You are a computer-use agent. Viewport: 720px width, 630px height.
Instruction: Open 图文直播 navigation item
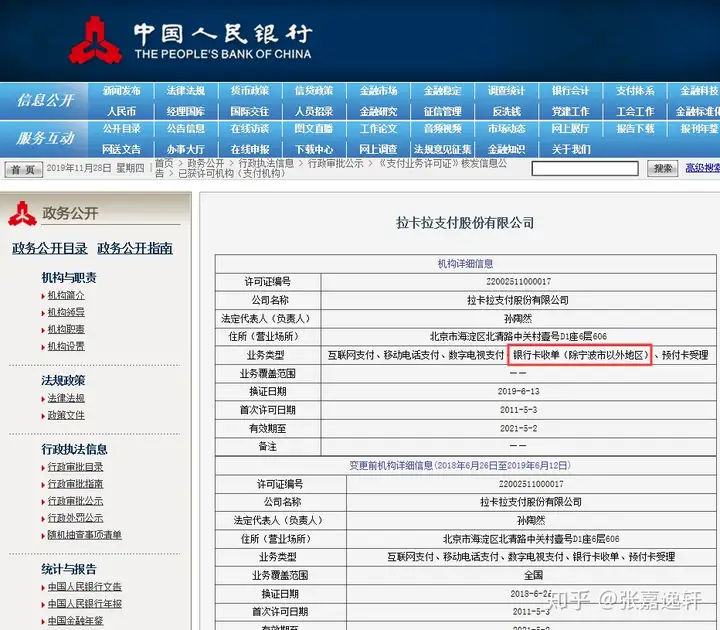tap(314, 129)
